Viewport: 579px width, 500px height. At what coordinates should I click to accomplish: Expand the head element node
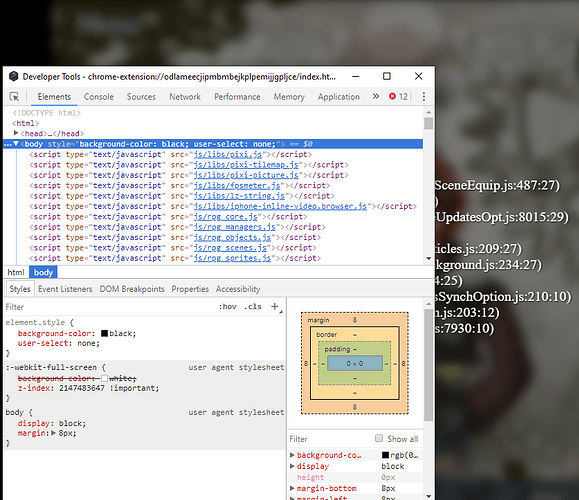pos(16,133)
